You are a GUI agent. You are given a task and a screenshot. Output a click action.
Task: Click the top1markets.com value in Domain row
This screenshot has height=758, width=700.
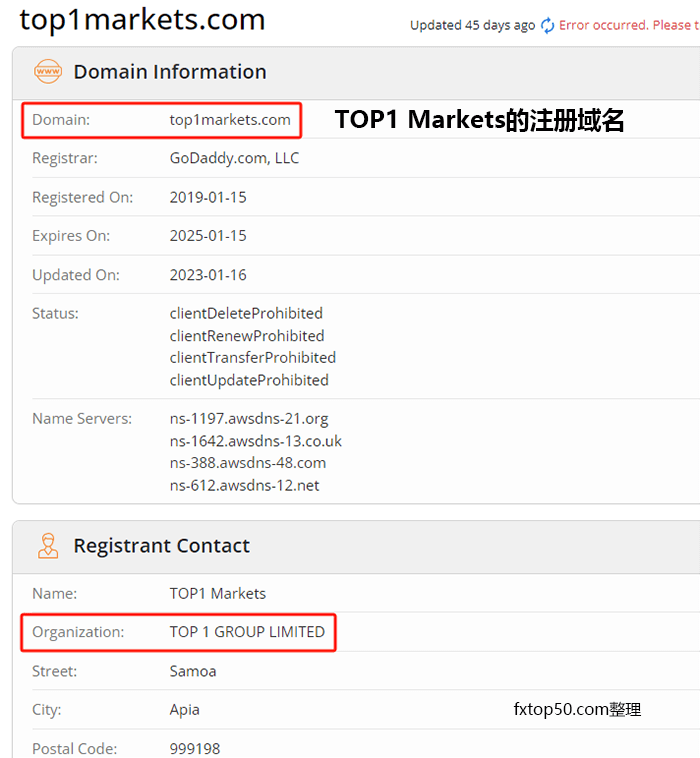pyautogui.click(x=230, y=120)
